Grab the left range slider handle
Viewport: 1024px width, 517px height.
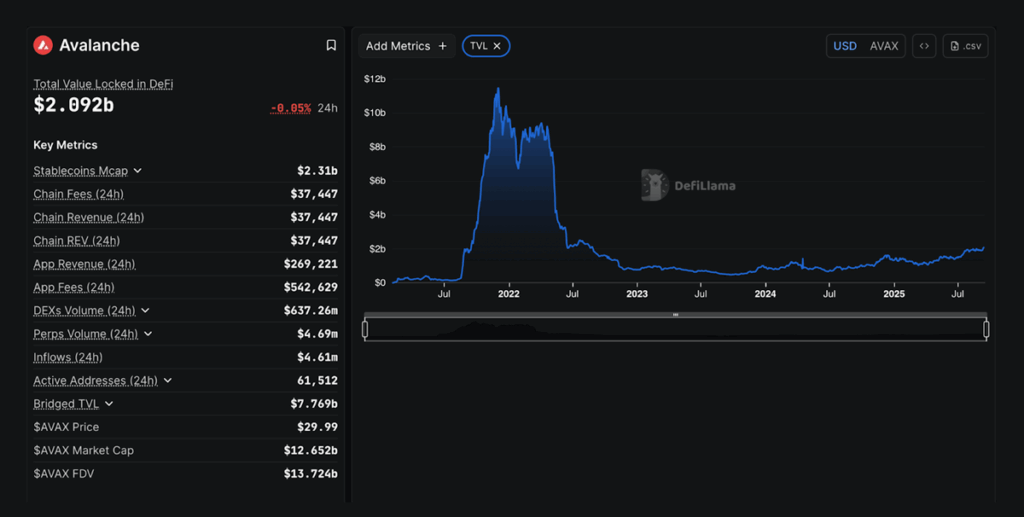pos(365,329)
